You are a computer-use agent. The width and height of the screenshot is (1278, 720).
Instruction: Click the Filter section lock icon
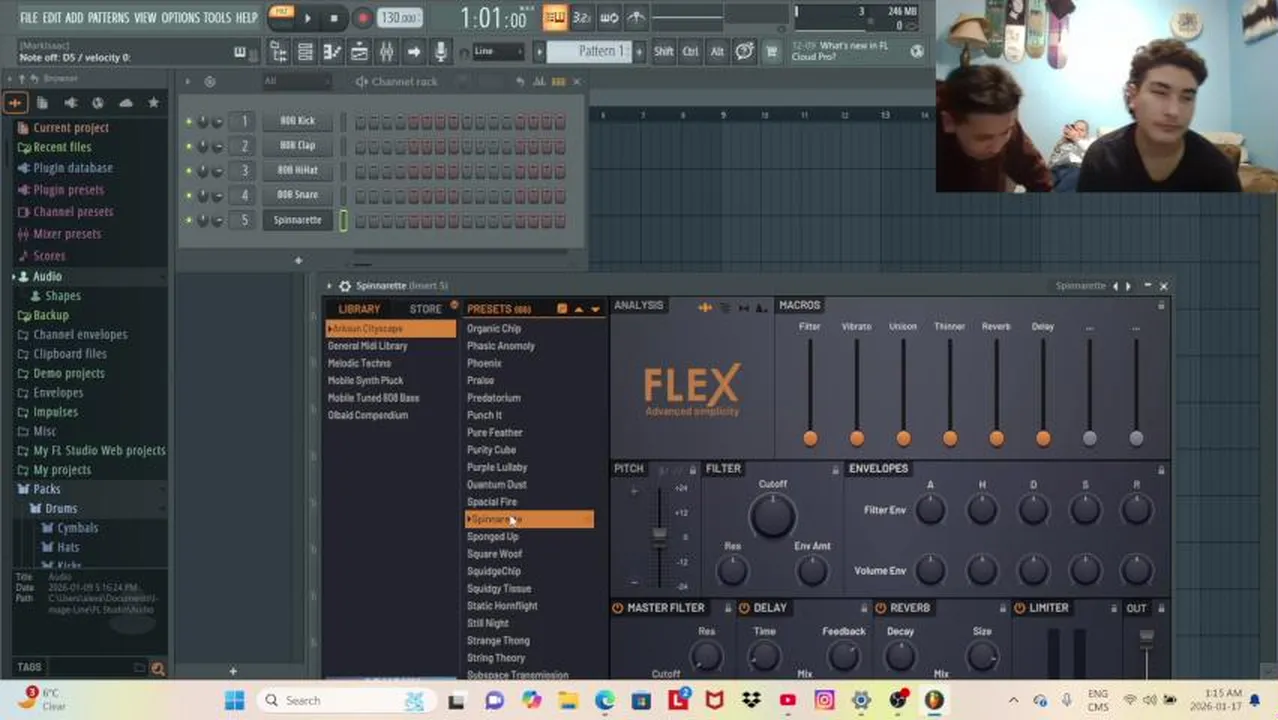pos(836,469)
